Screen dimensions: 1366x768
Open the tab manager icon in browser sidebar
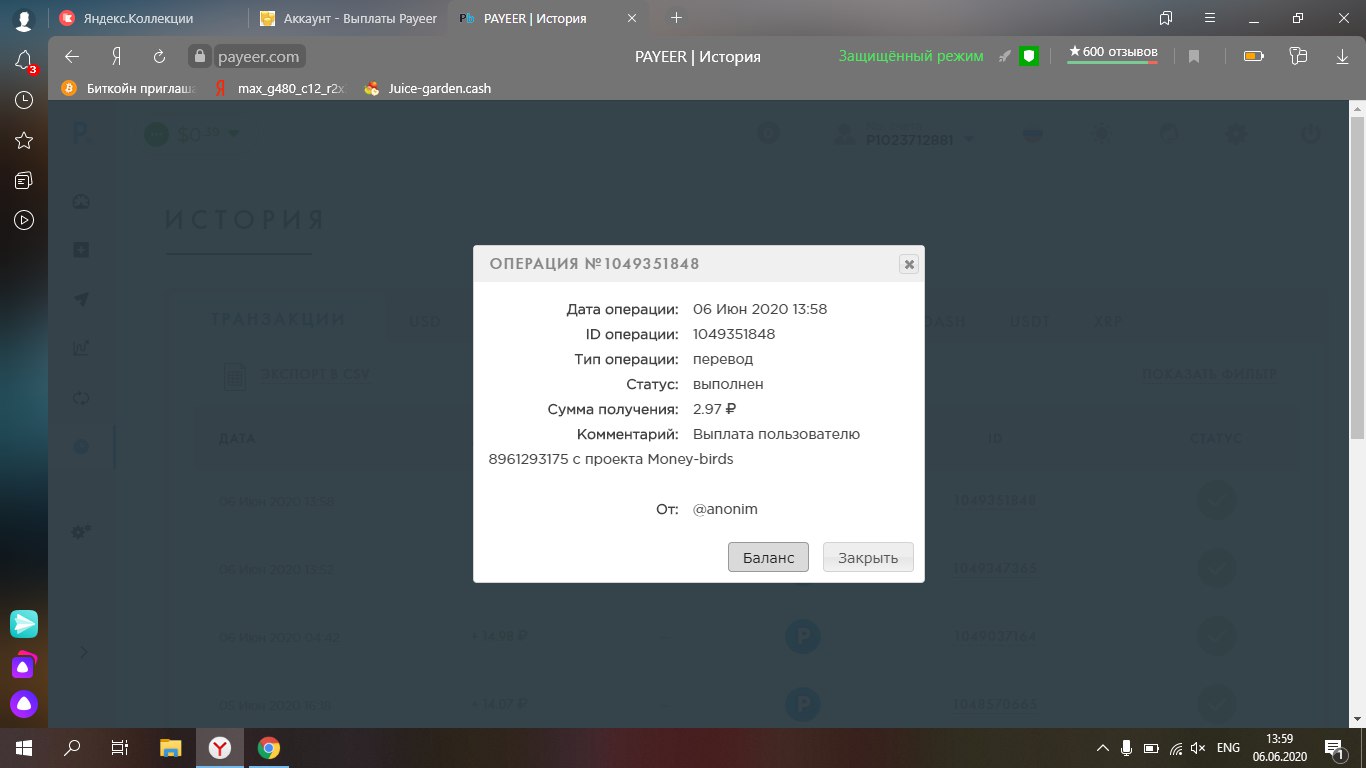click(x=24, y=180)
